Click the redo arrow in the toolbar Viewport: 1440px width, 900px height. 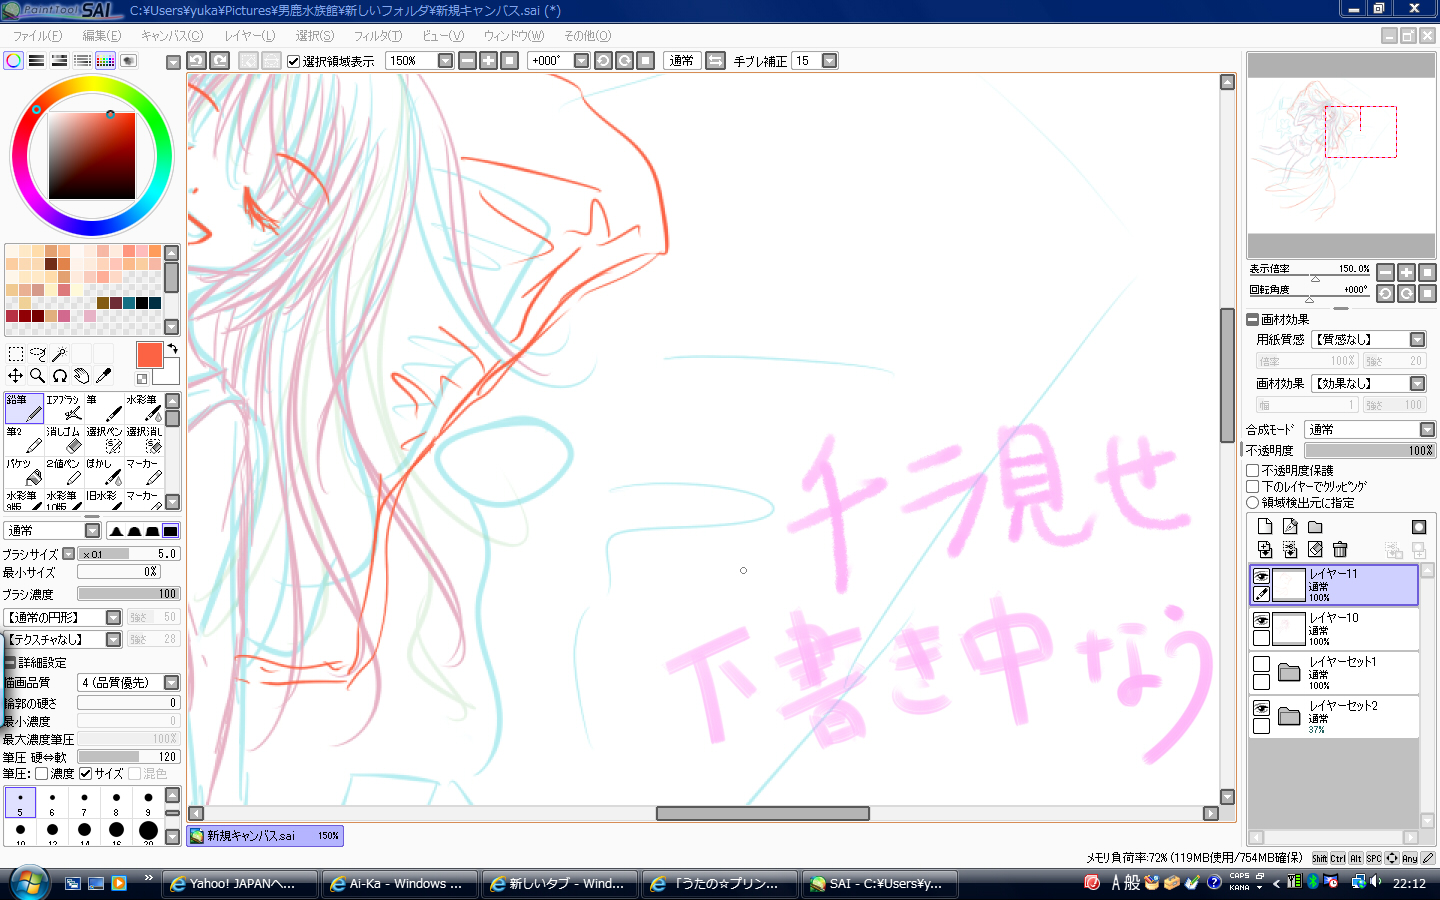click(219, 61)
